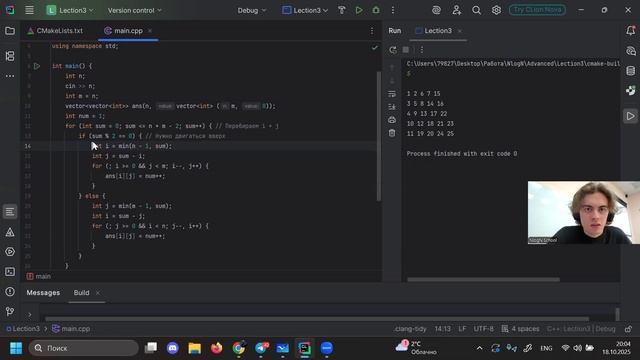
Task: Change UTF-8 file encoding in status bar
Action: coord(484,329)
